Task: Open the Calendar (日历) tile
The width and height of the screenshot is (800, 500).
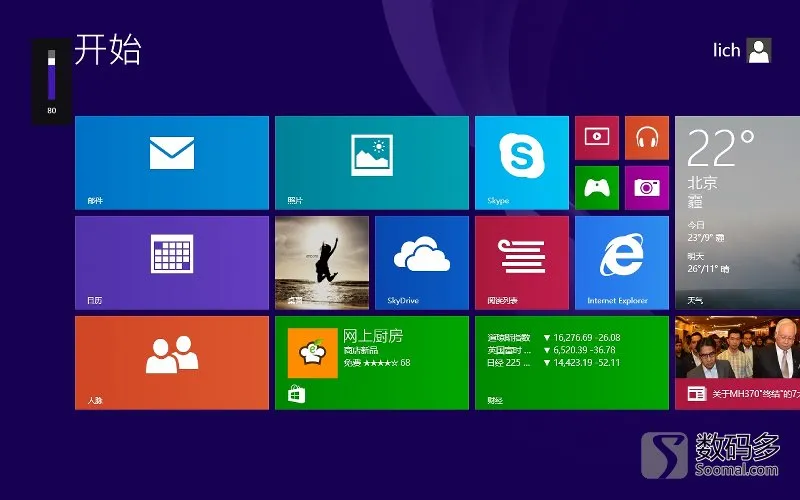Action: (172, 263)
